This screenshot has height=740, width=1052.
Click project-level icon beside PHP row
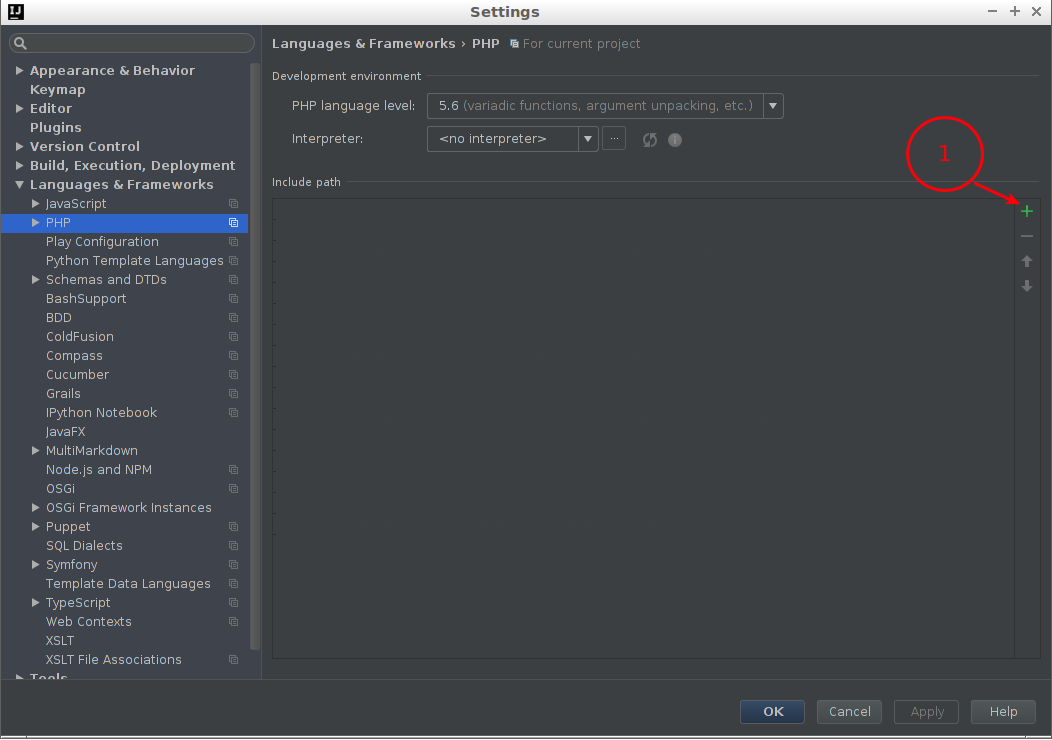(x=233, y=222)
